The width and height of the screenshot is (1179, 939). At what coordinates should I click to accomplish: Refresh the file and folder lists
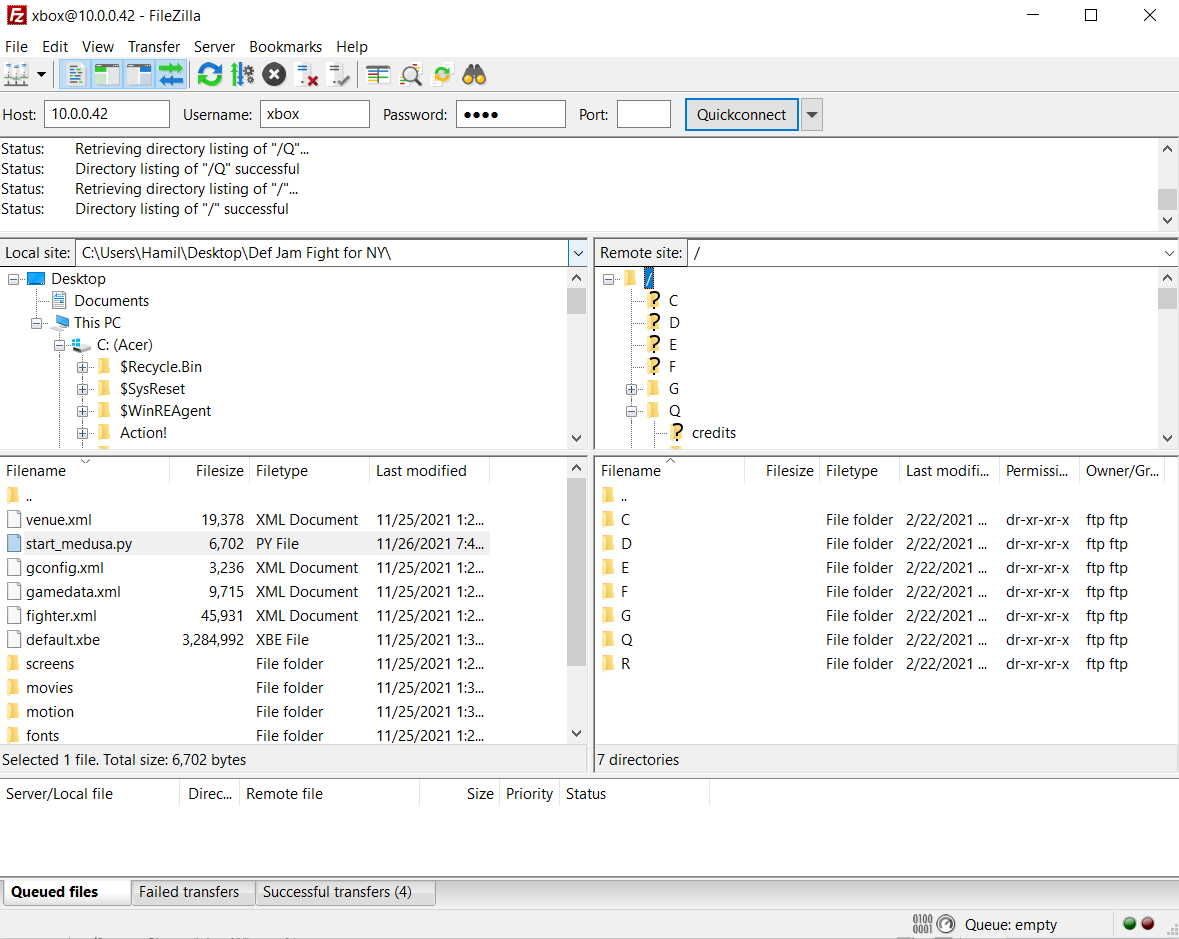210,74
